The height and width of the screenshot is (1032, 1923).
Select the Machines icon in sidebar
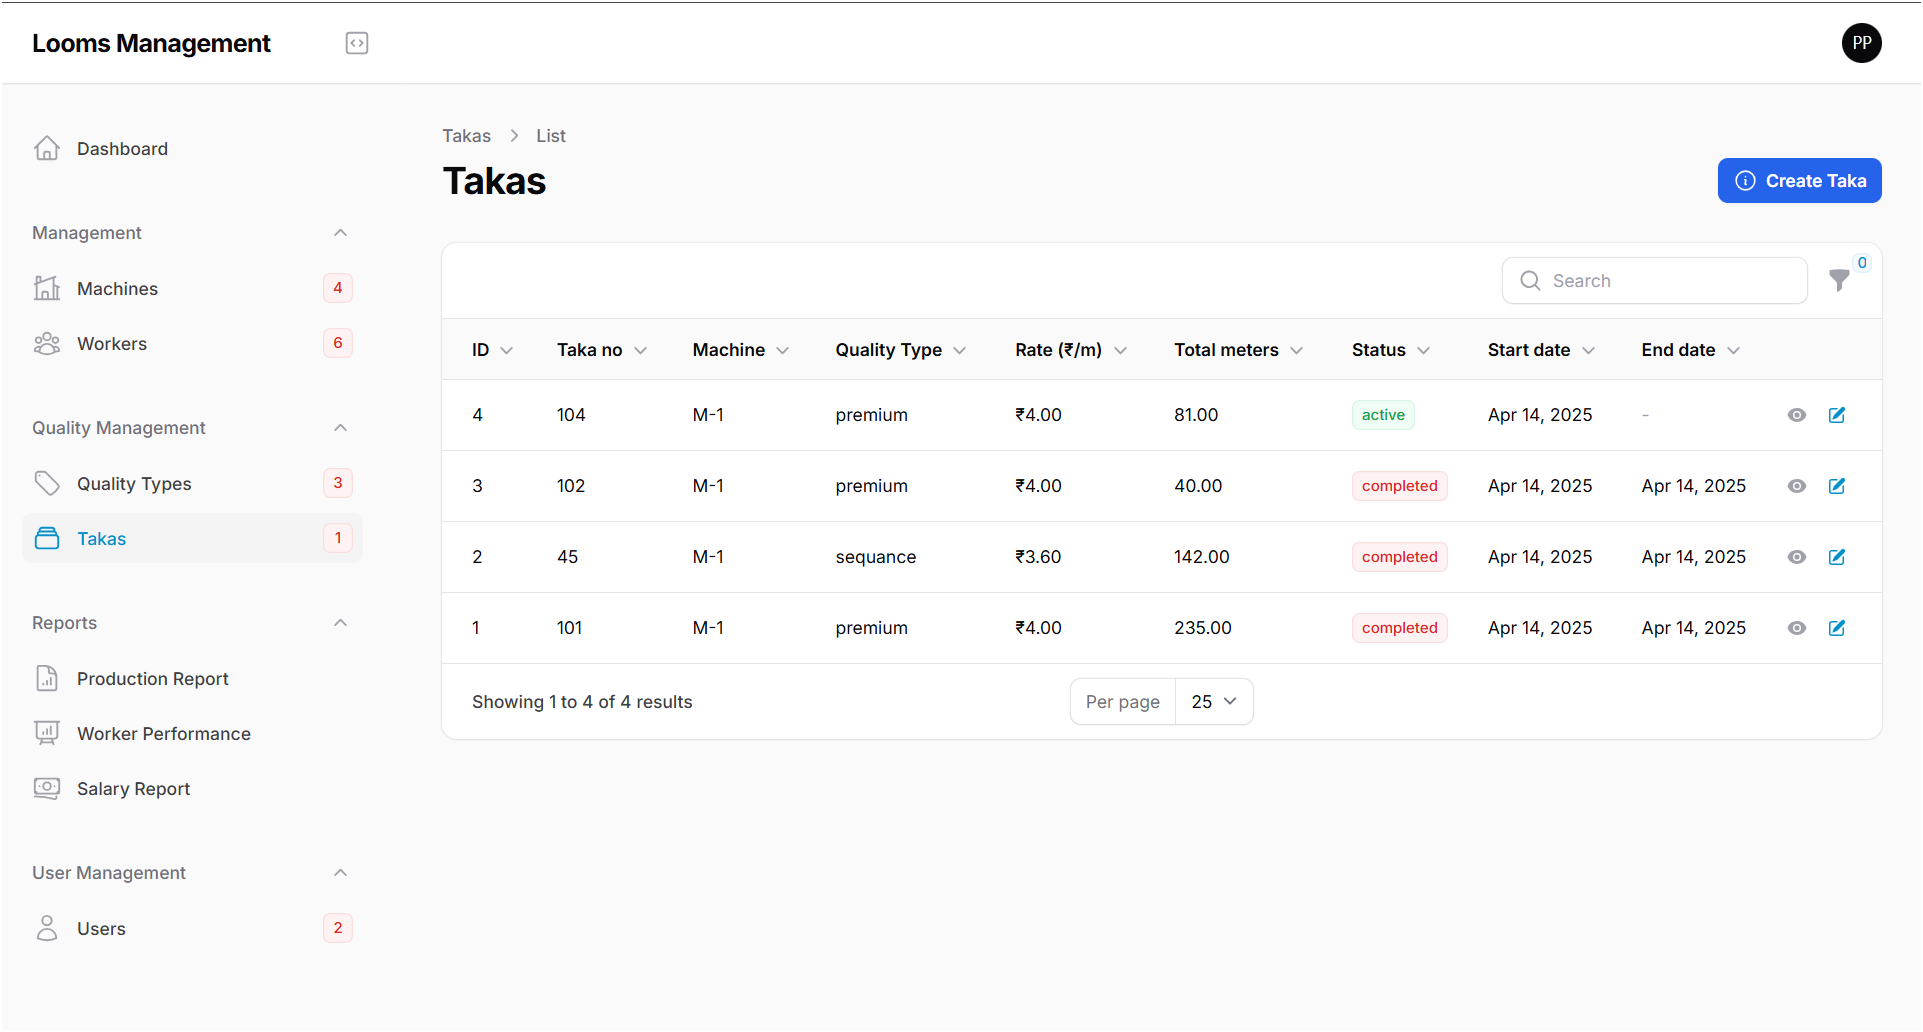pos(47,288)
